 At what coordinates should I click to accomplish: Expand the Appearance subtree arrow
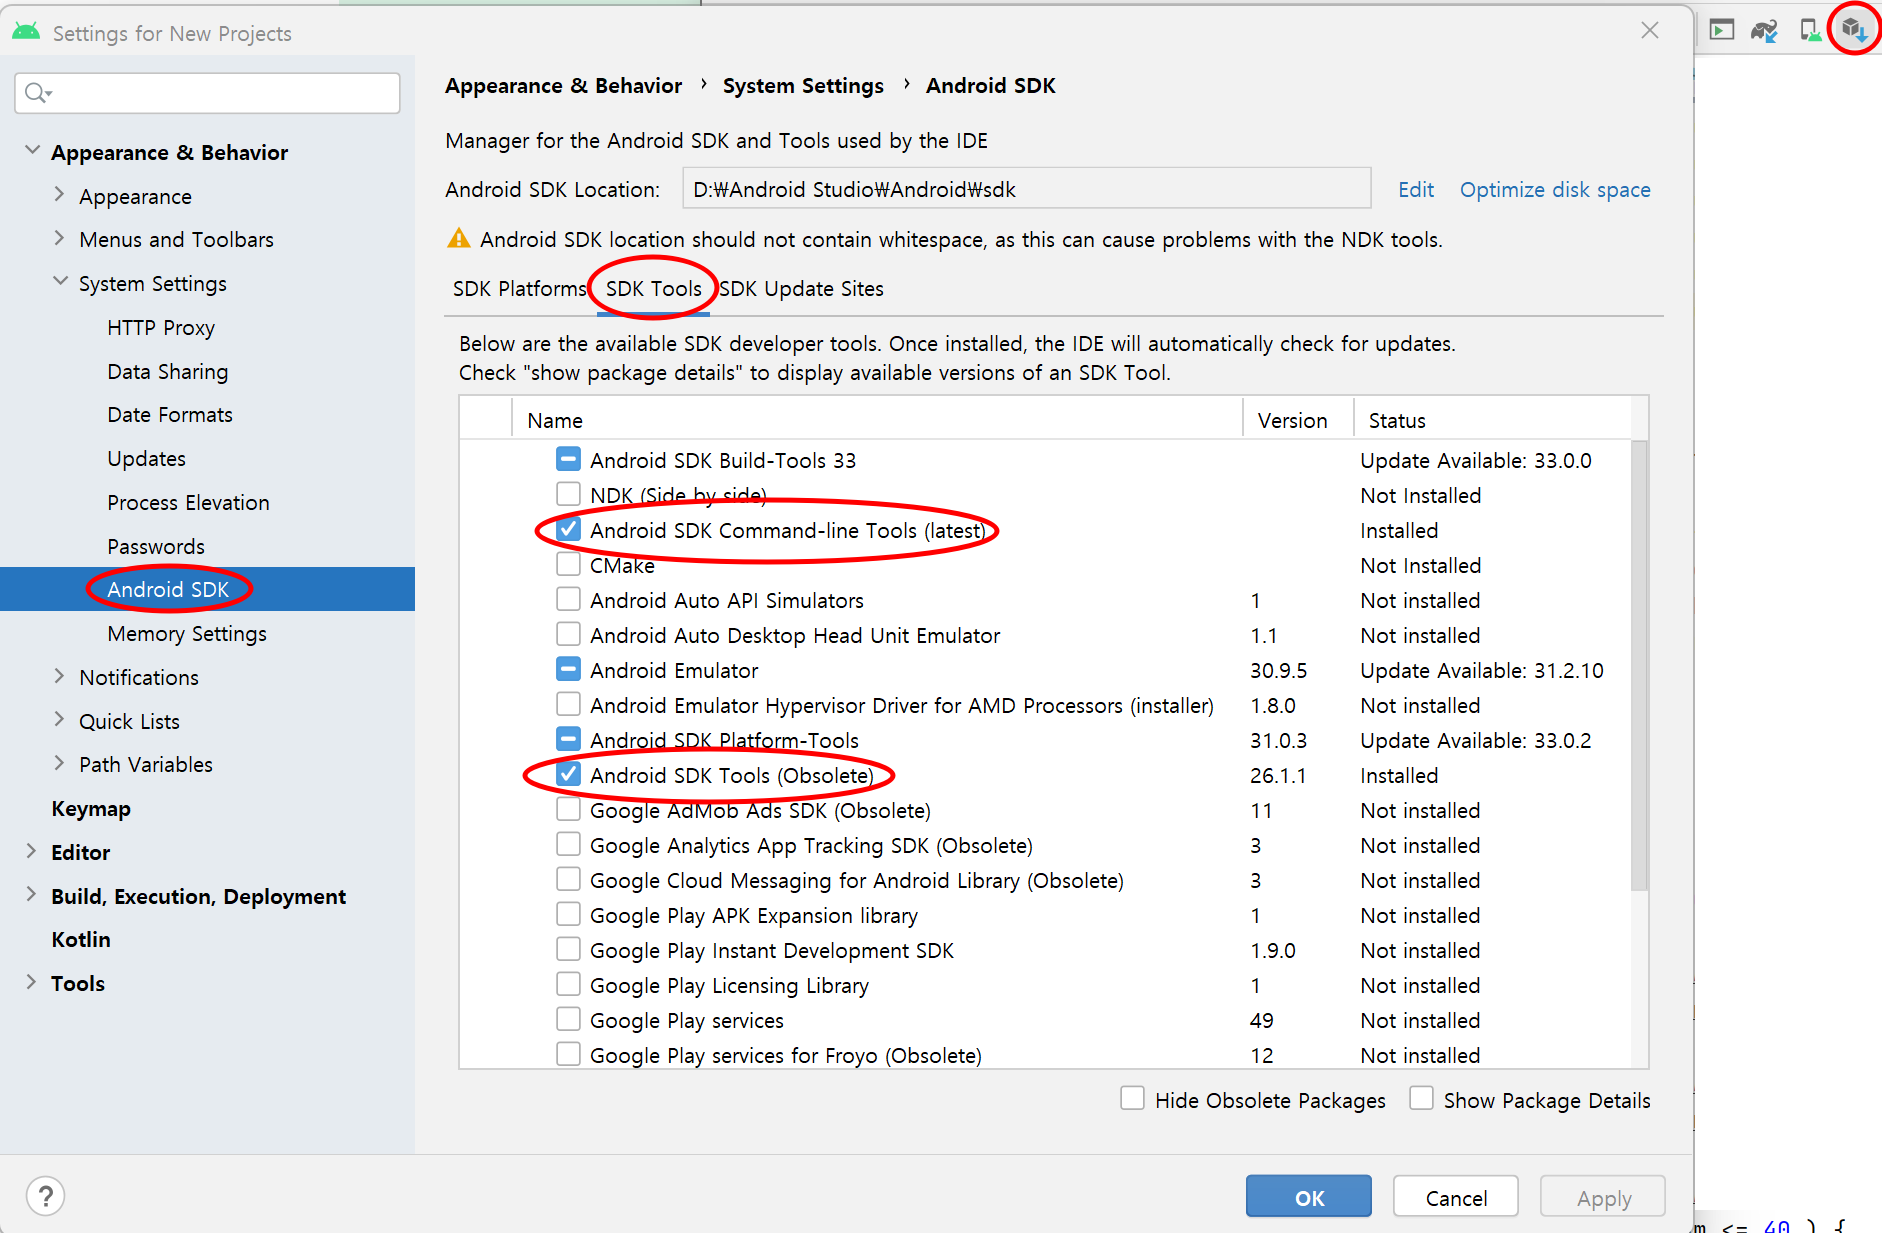click(x=59, y=195)
